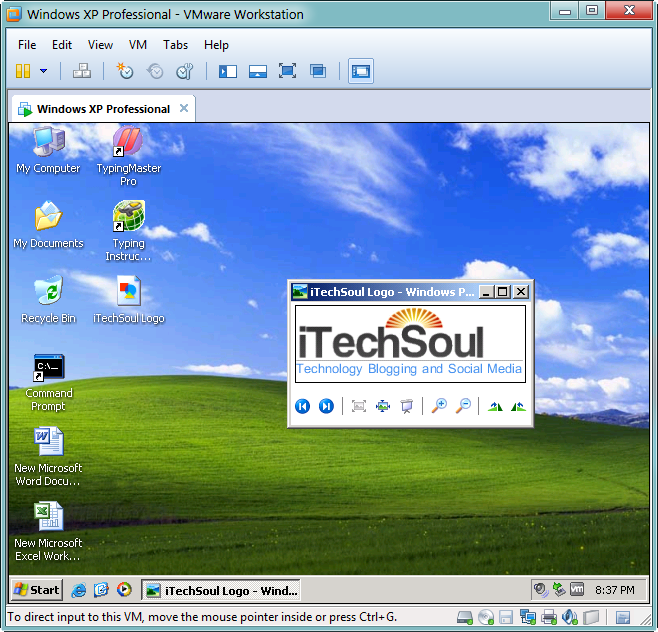Rotate image clockwise in Picture Viewer
This screenshot has height=632, width=658.
495,406
